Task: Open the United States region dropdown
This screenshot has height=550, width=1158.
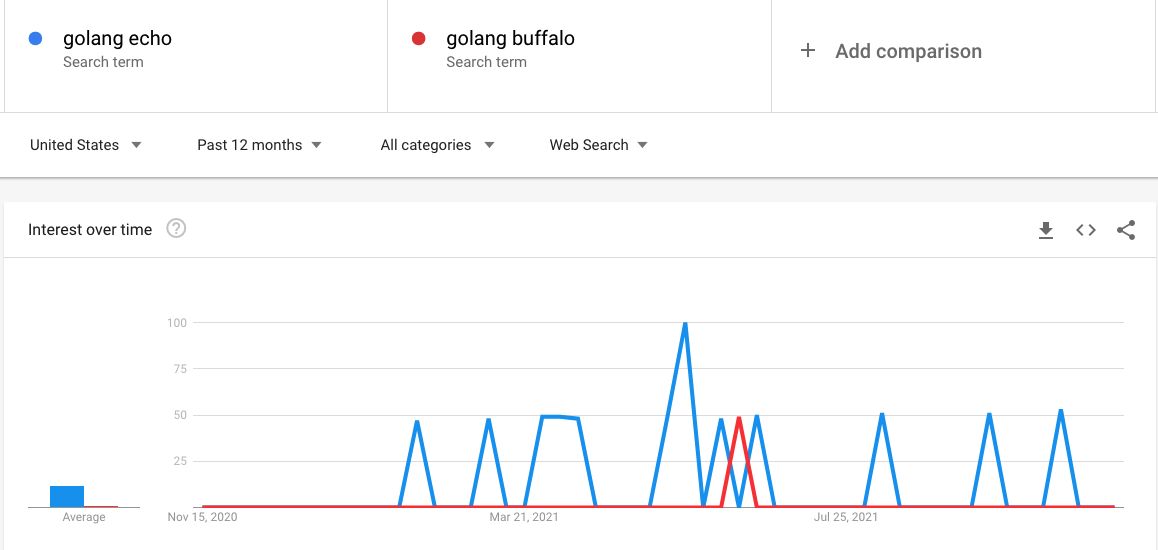Action: (85, 145)
